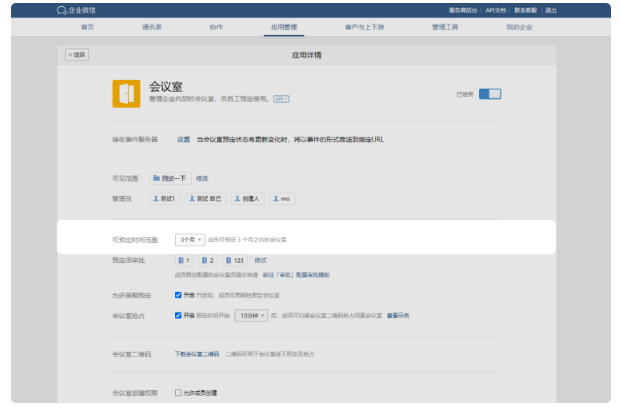Image resolution: width=621 pixels, height=410 pixels.
Task: Go to 客户与上下游 tab
Action: click(372, 27)
